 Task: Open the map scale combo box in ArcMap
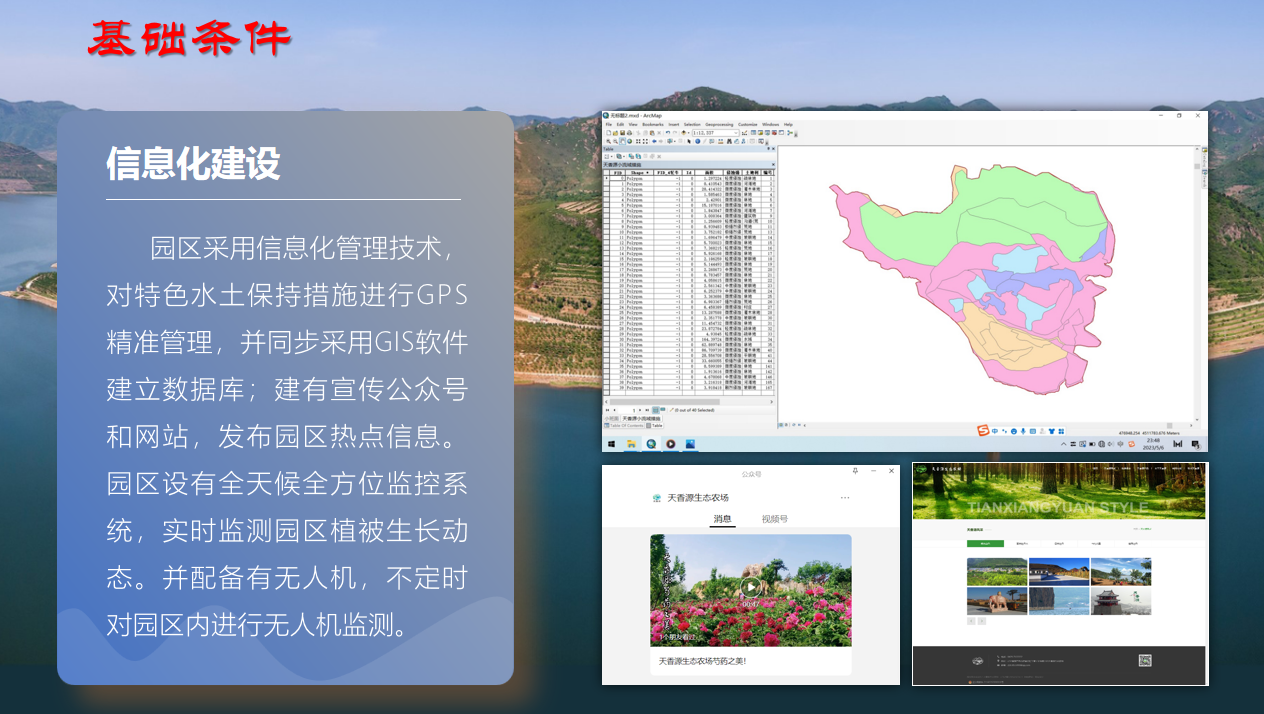pyautogui.click(x=715, y=133)
